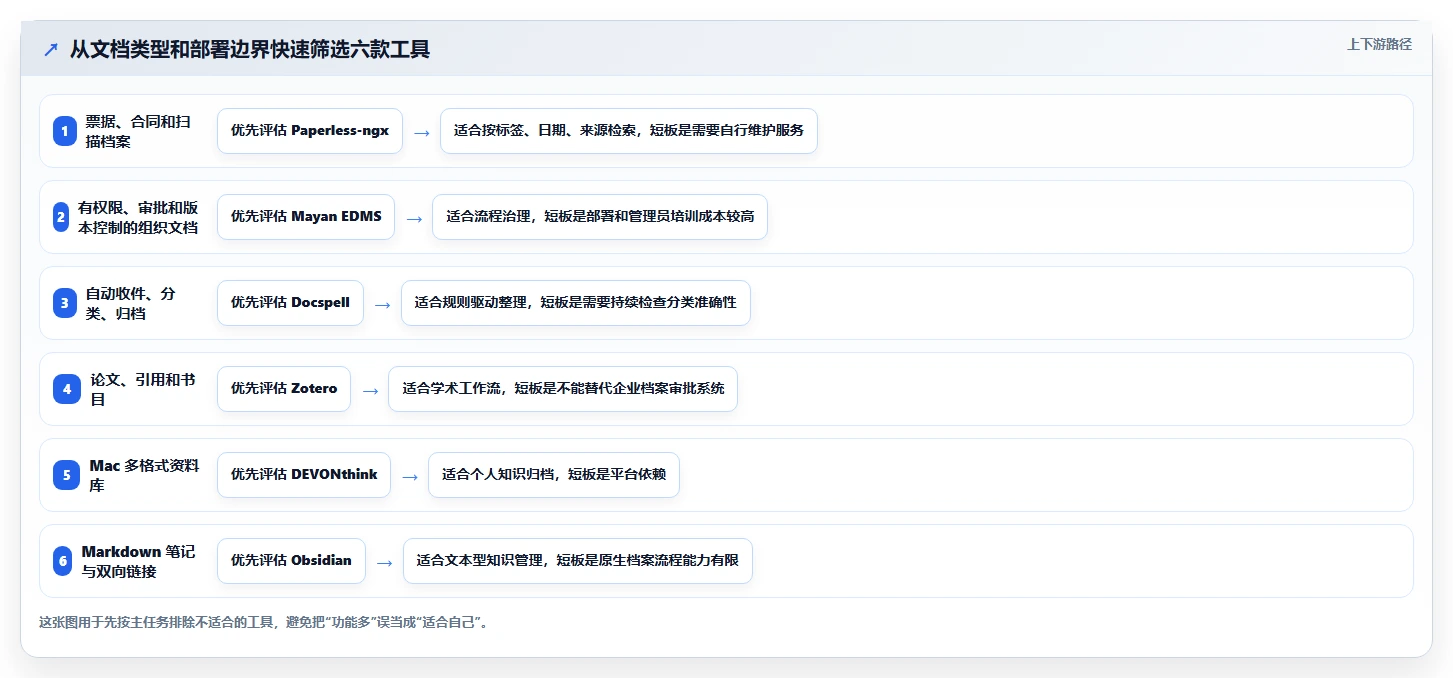
Task: Click the Mac 多格式资料库 label
Action: click(144, 475)
